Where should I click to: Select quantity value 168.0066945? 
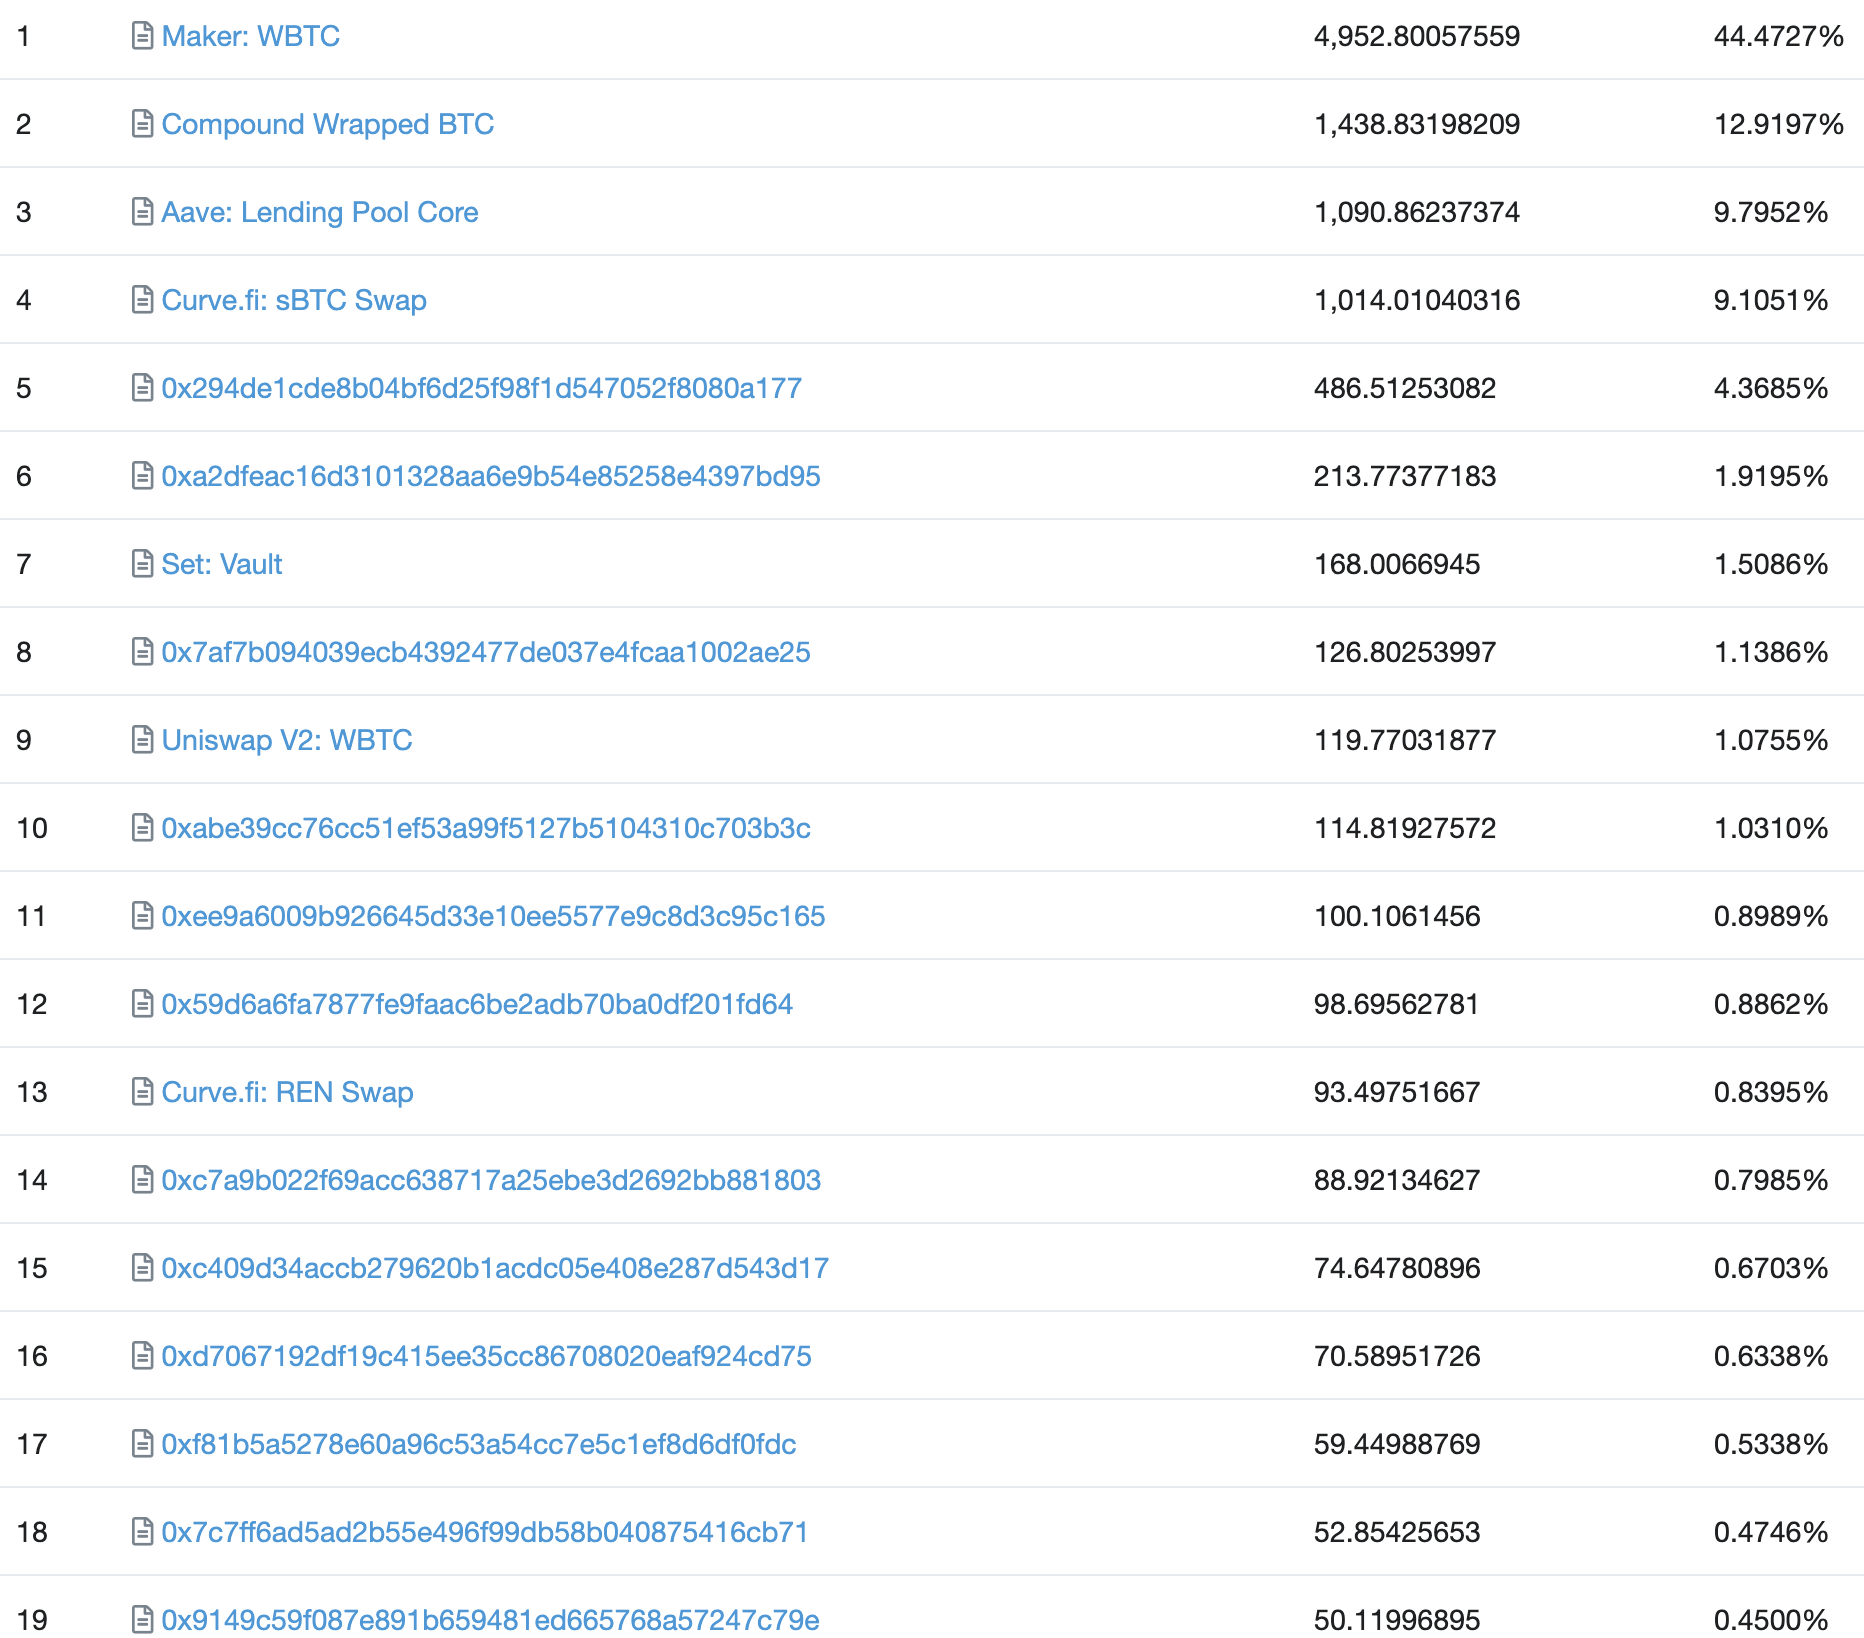tap(1397, 565)
